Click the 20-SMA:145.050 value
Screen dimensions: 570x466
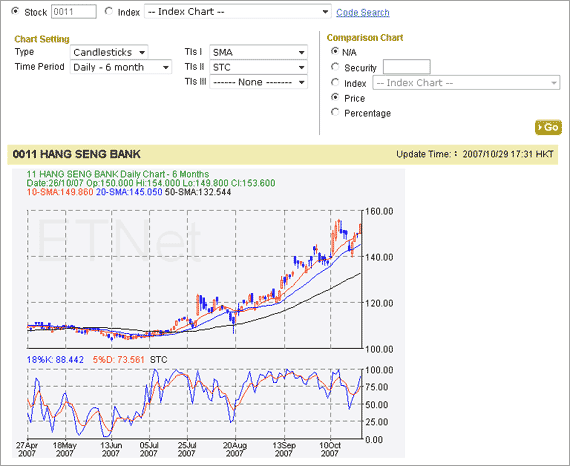pyautogui.click(x=129, y=192)
